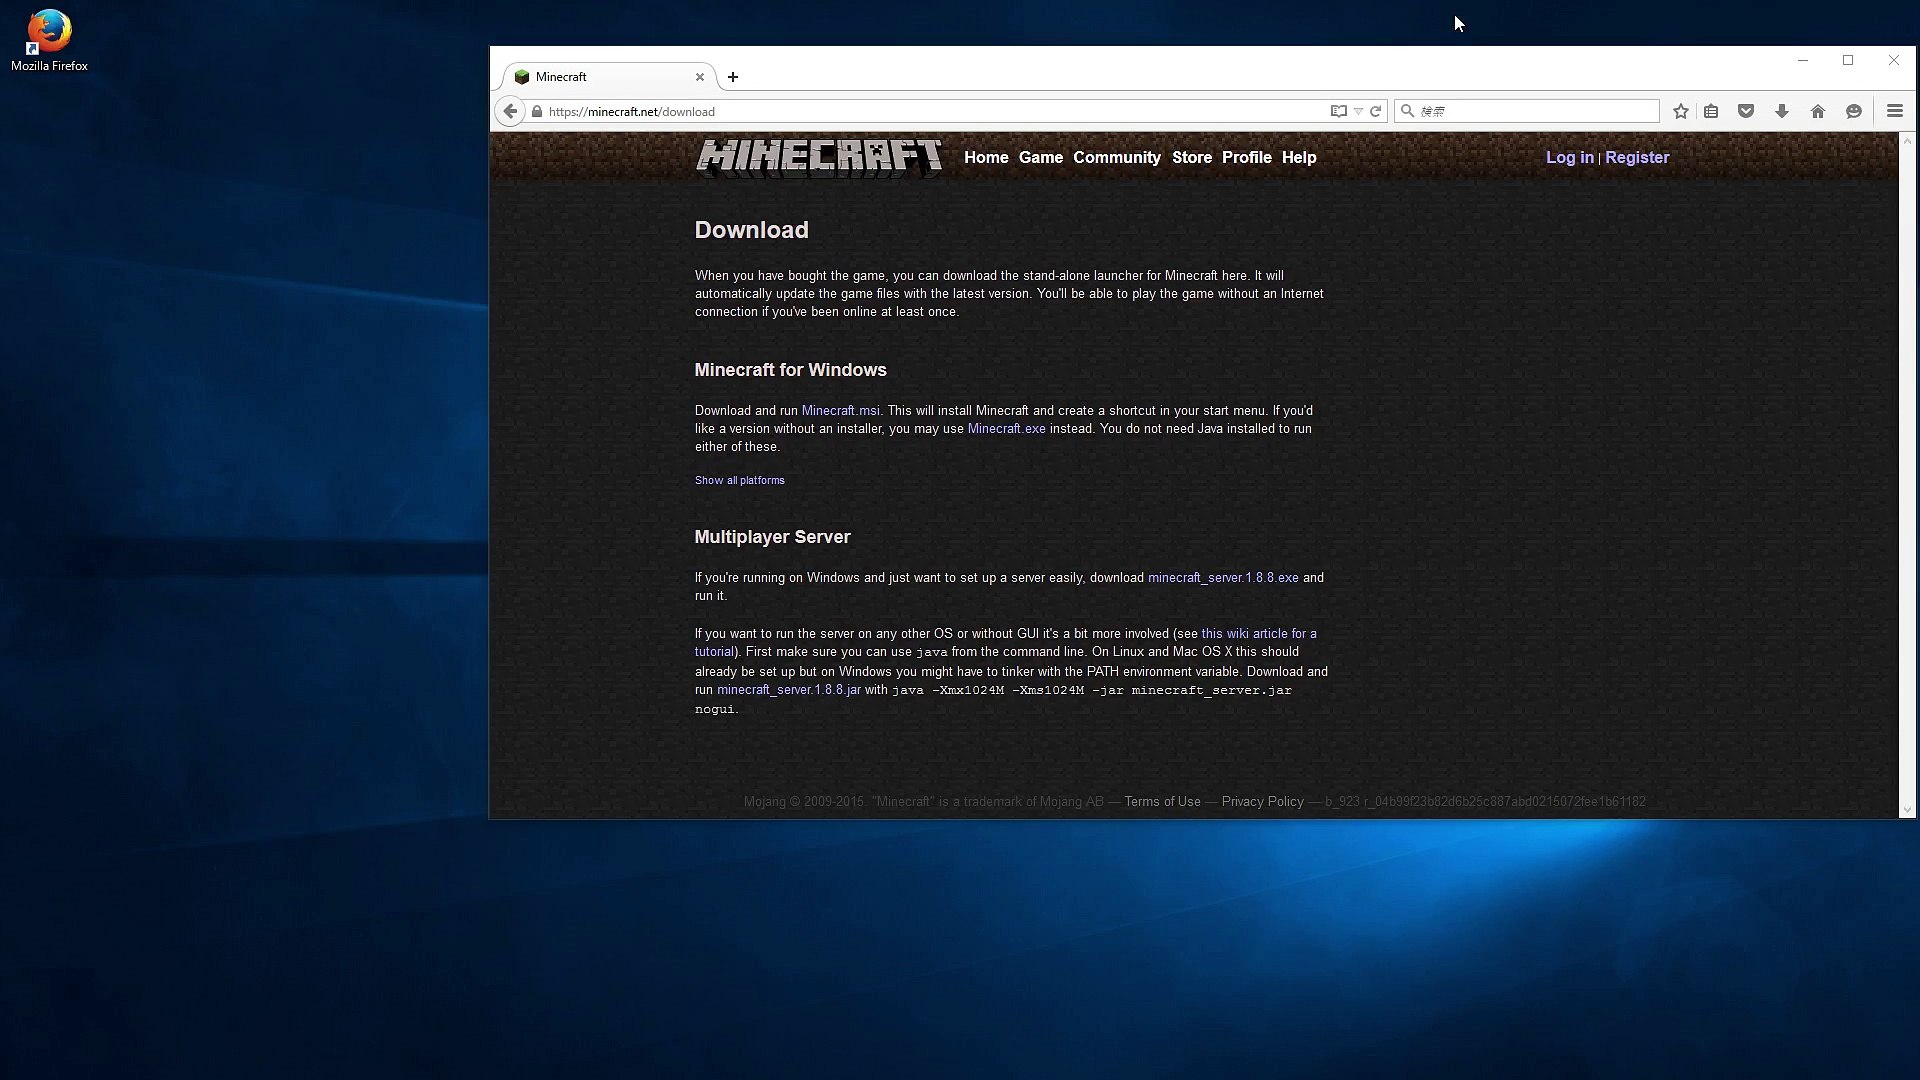The width and height of the screenshot is (1920, 1080).
Task: Reload the current page
Action: (1375, 111)
